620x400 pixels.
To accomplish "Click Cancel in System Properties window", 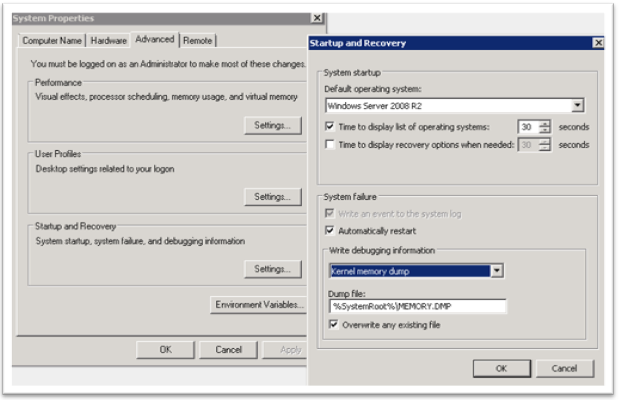I will 228,350.
